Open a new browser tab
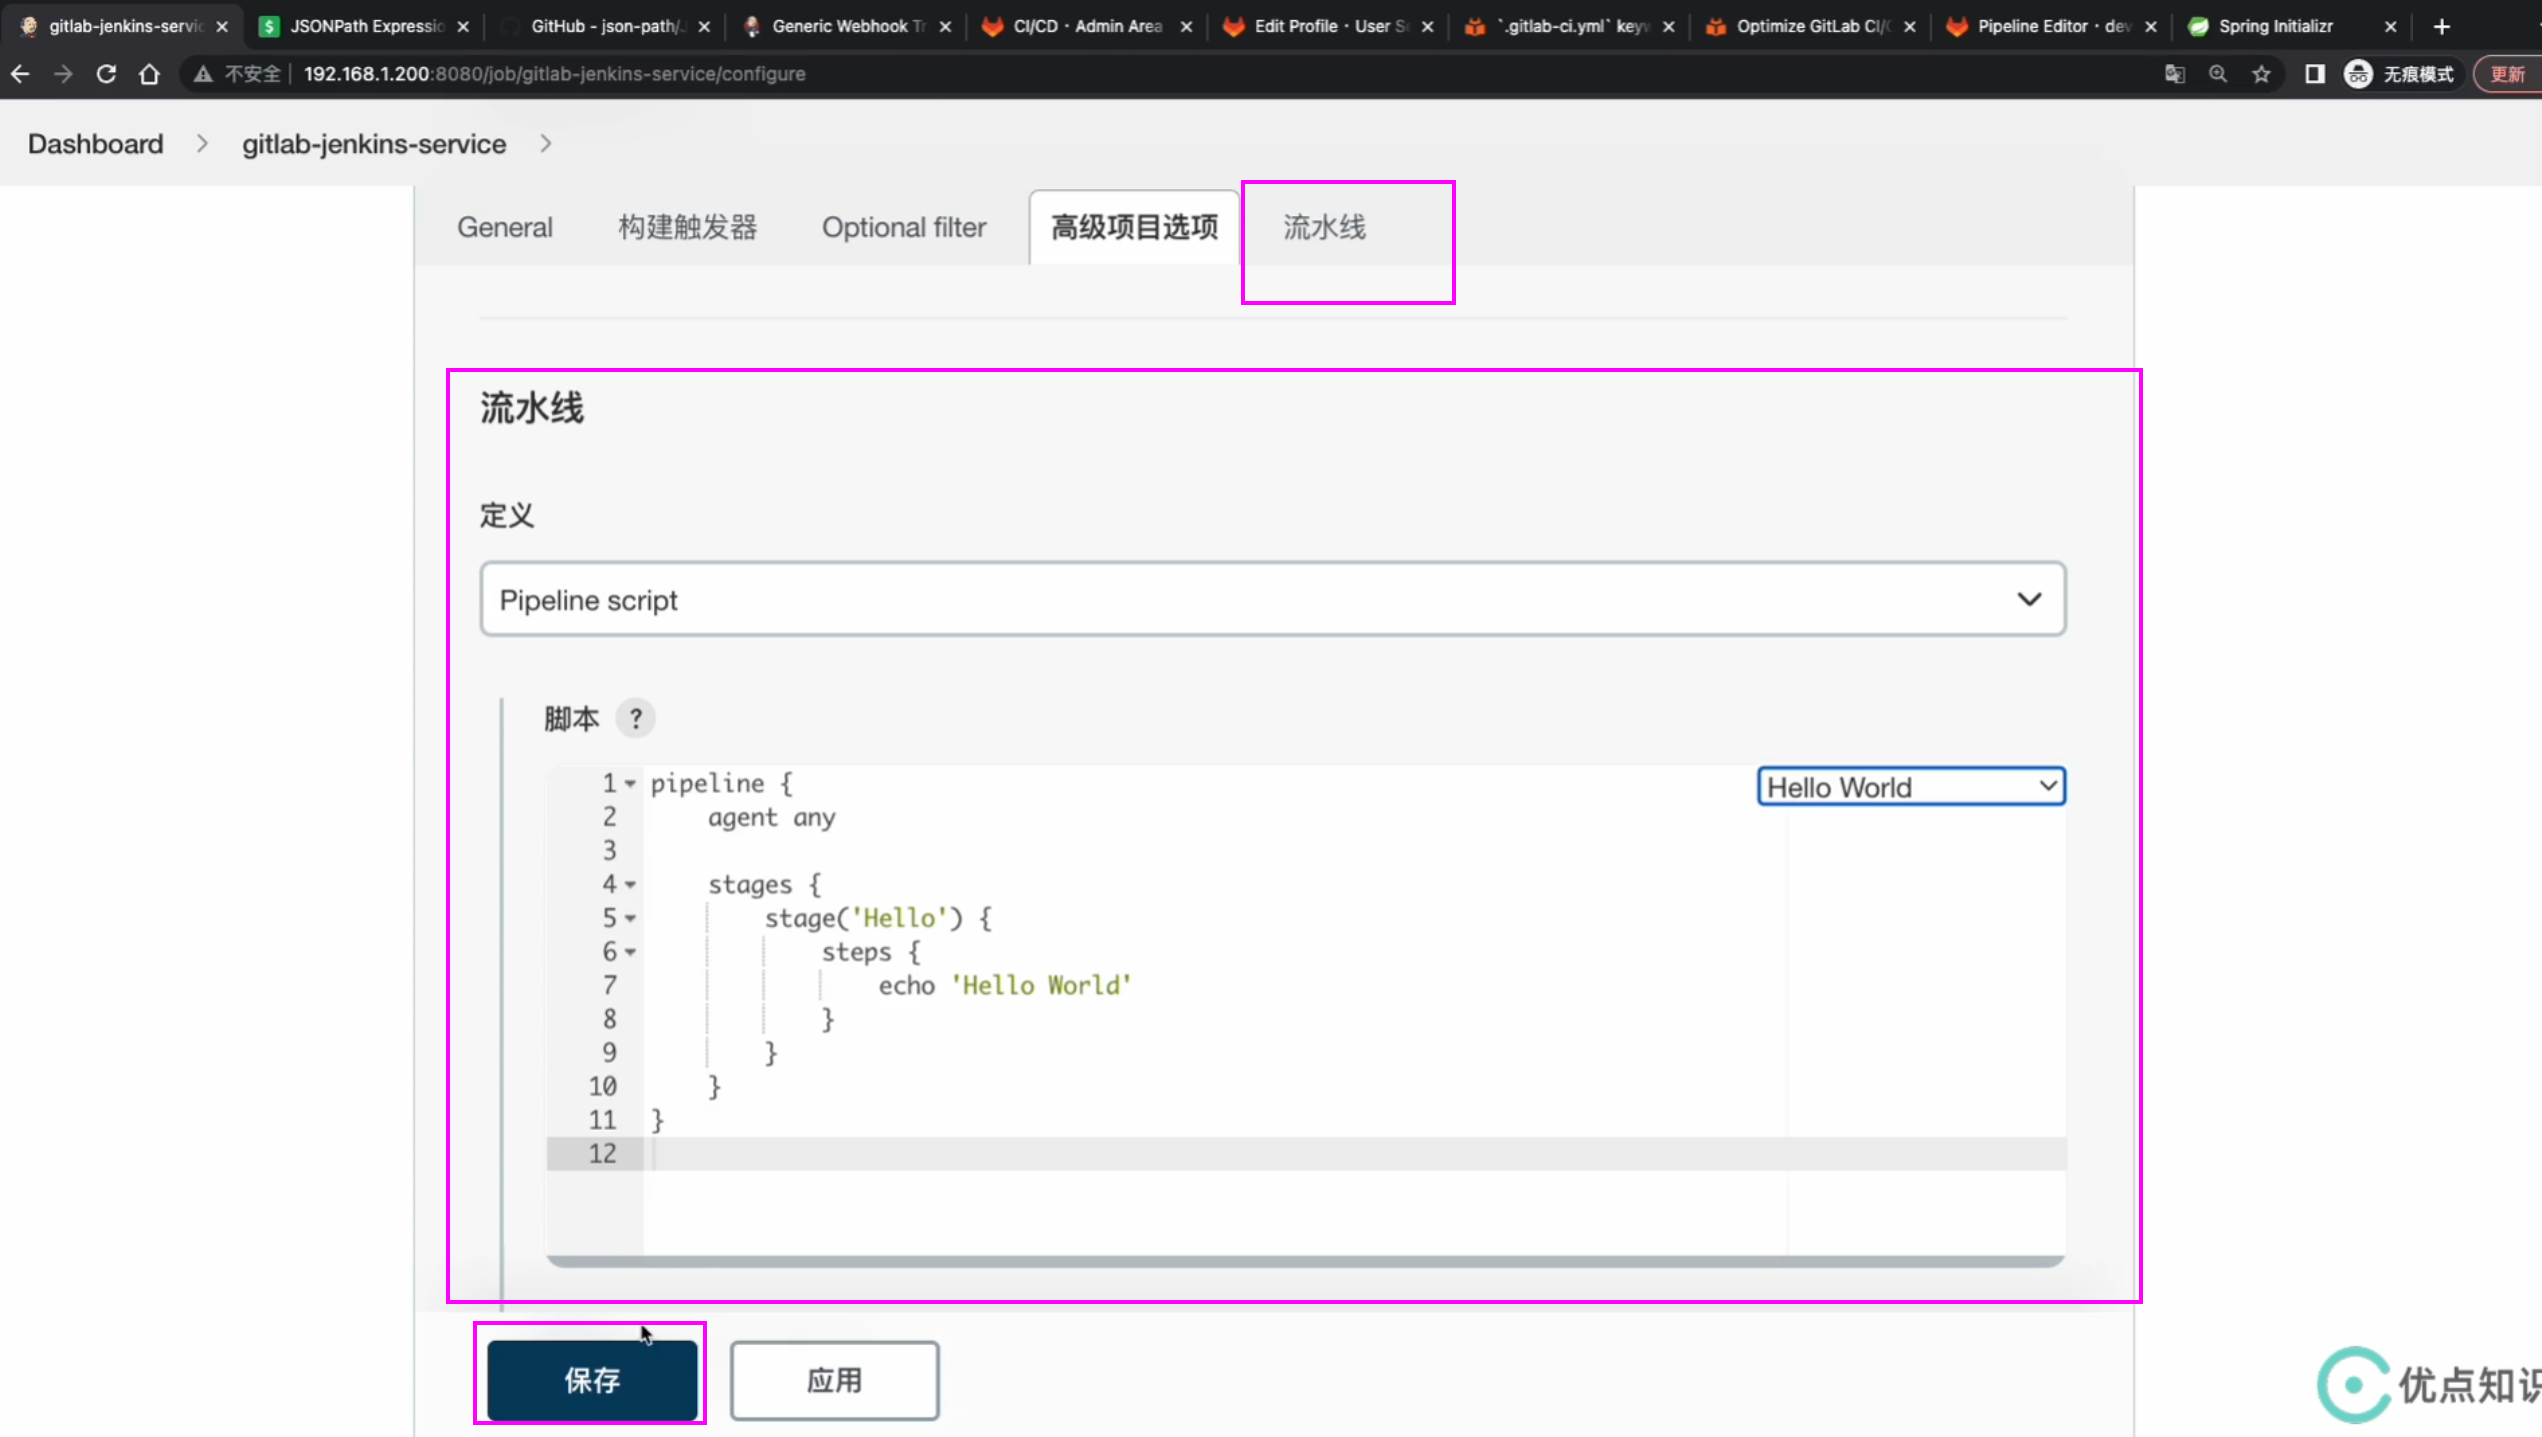Image resolution: width=2542 pixels, height=1437 pixels. pyautogui.click(x=2441, y=27)
